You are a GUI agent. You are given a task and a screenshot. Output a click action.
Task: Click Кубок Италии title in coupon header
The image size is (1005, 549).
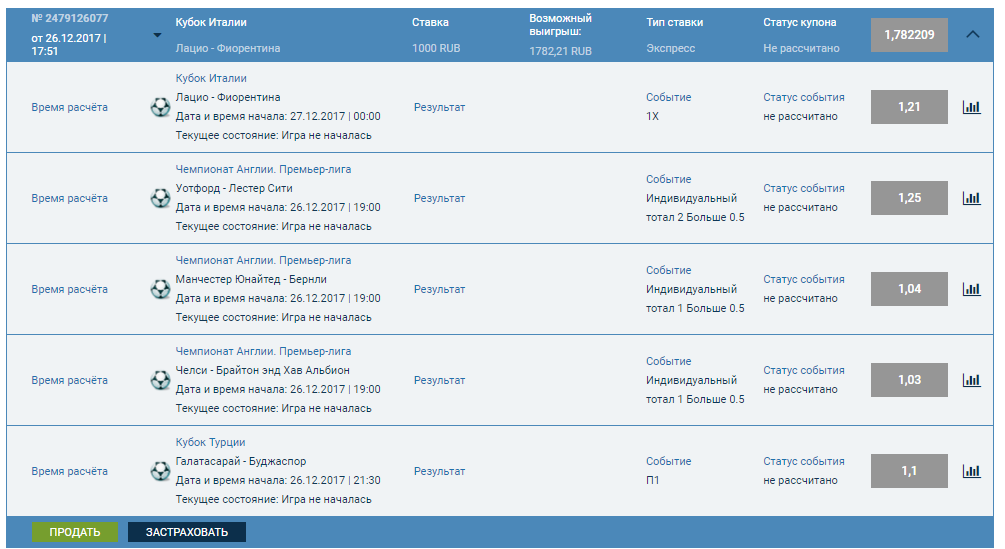point(211,22)
